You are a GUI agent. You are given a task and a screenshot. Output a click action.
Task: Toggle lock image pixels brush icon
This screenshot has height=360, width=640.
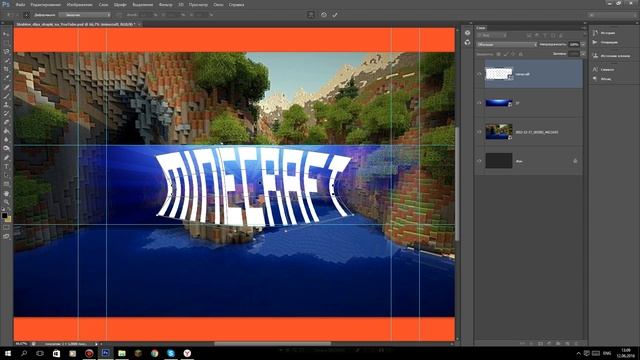506,54
